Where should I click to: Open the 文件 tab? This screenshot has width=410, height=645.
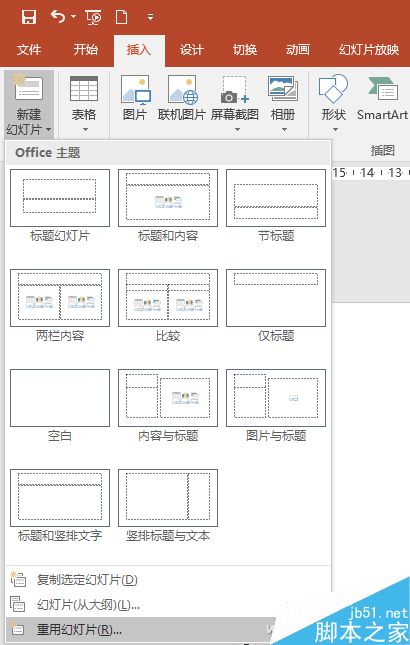(x=29, y=50)
